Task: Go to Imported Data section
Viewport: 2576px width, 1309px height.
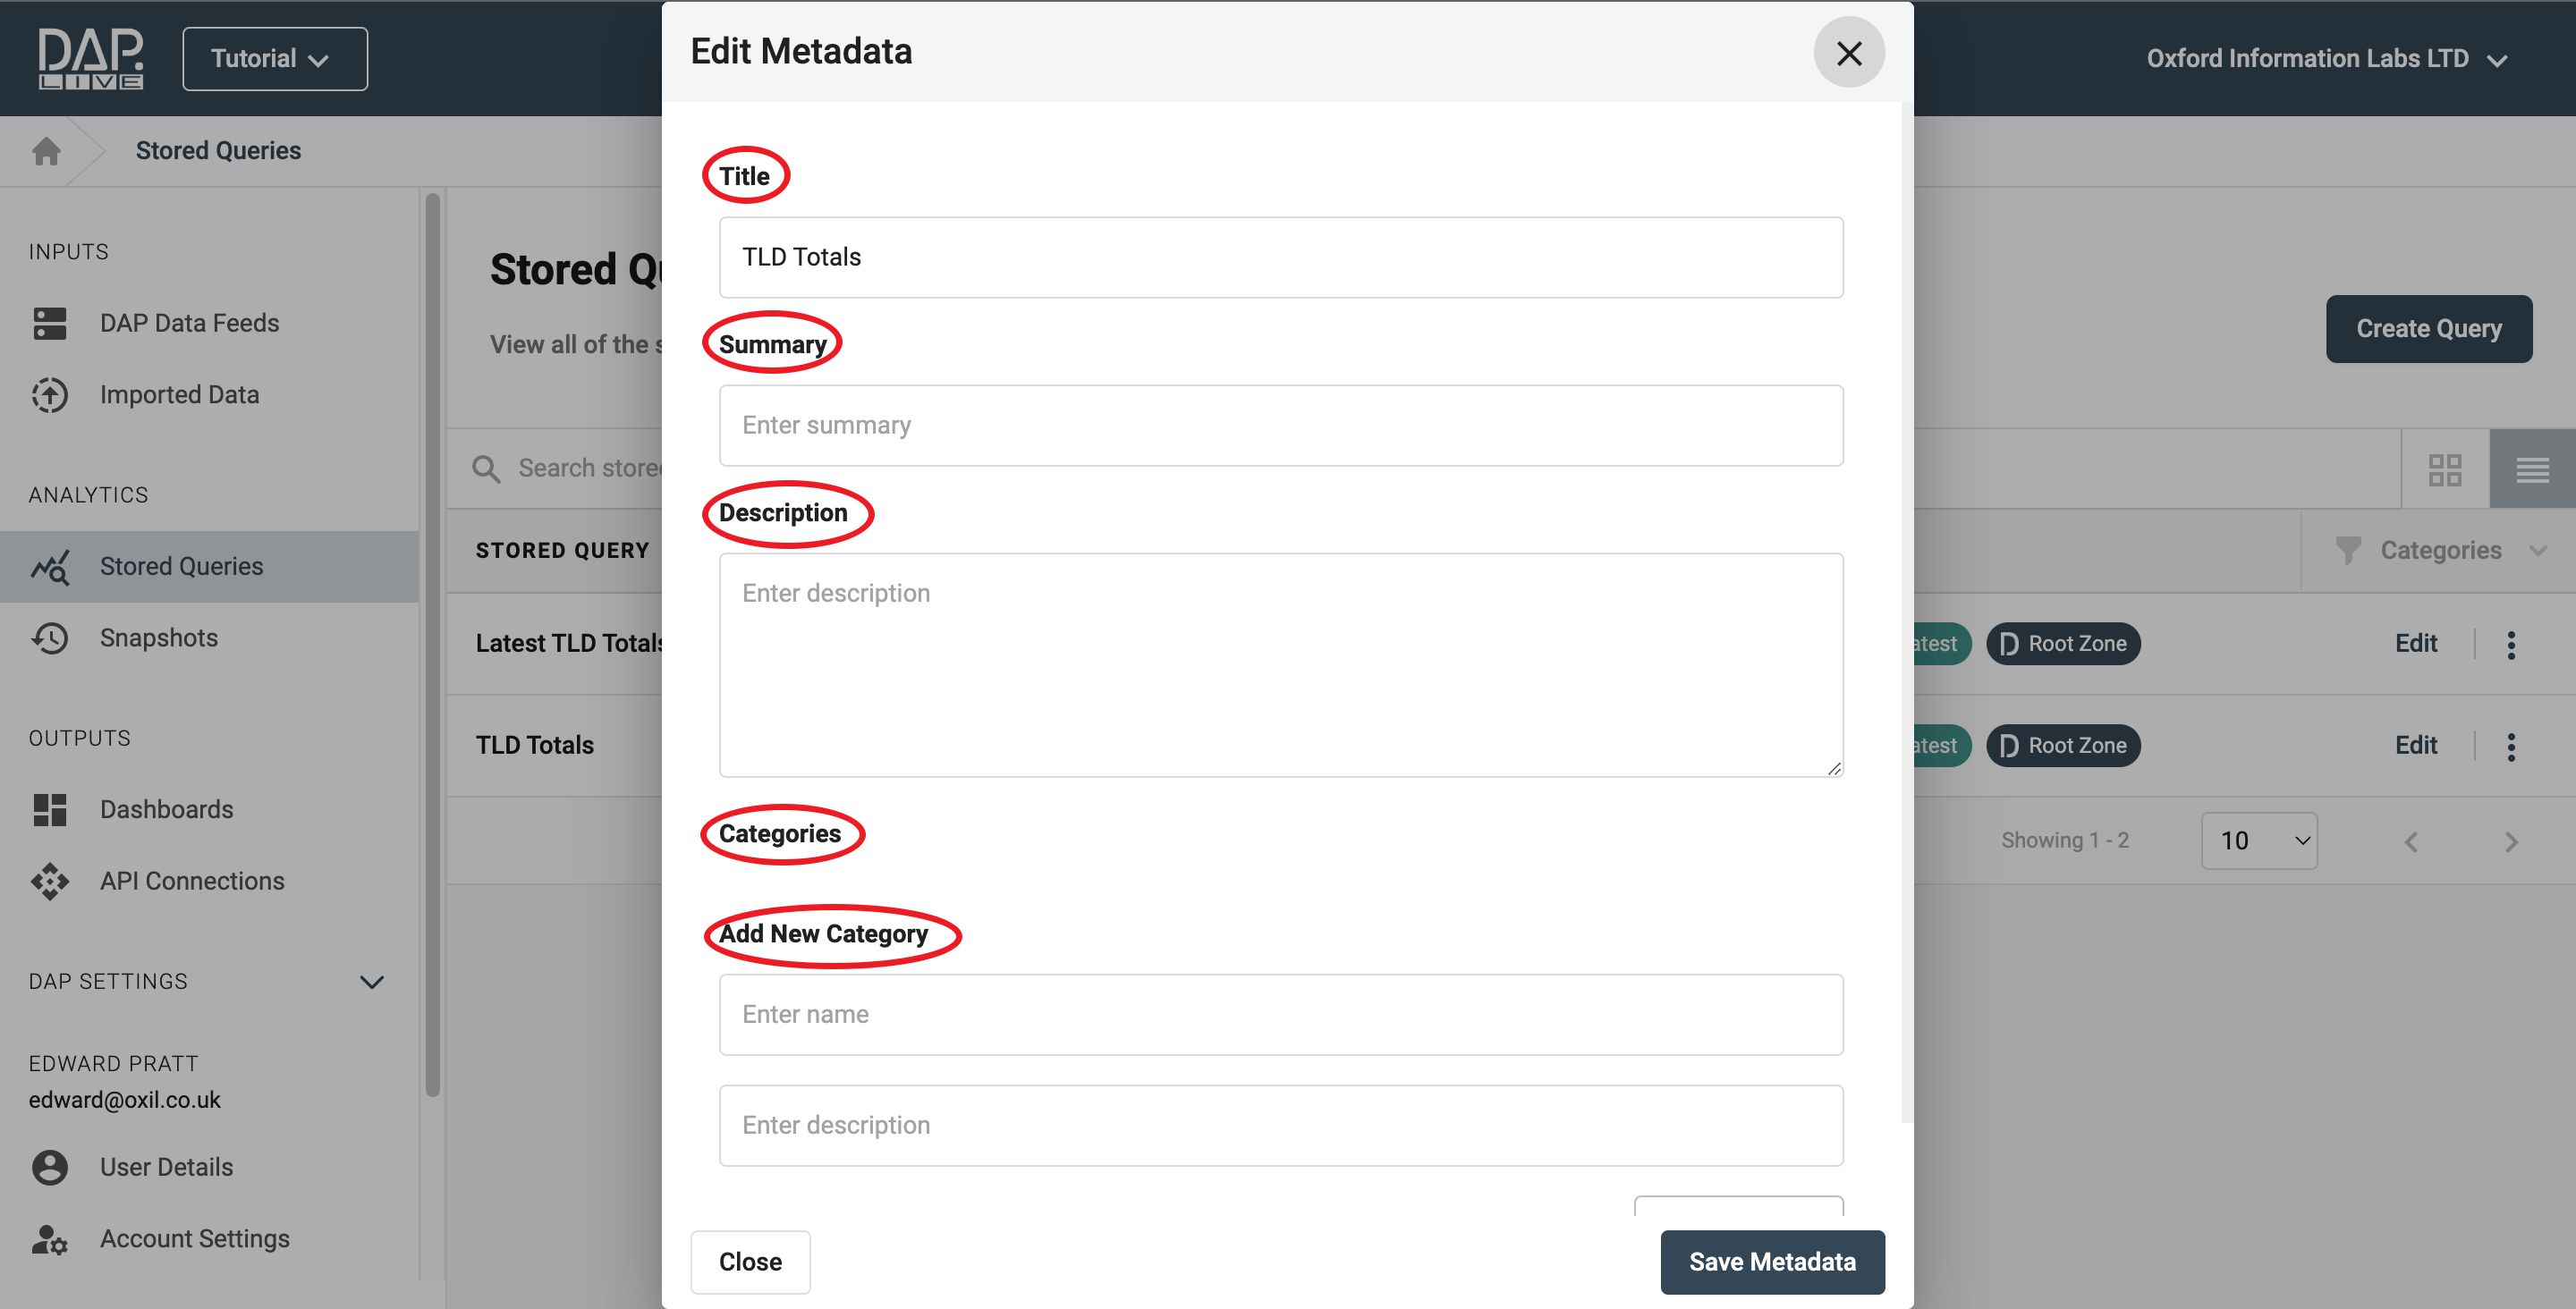Action: 179,395
